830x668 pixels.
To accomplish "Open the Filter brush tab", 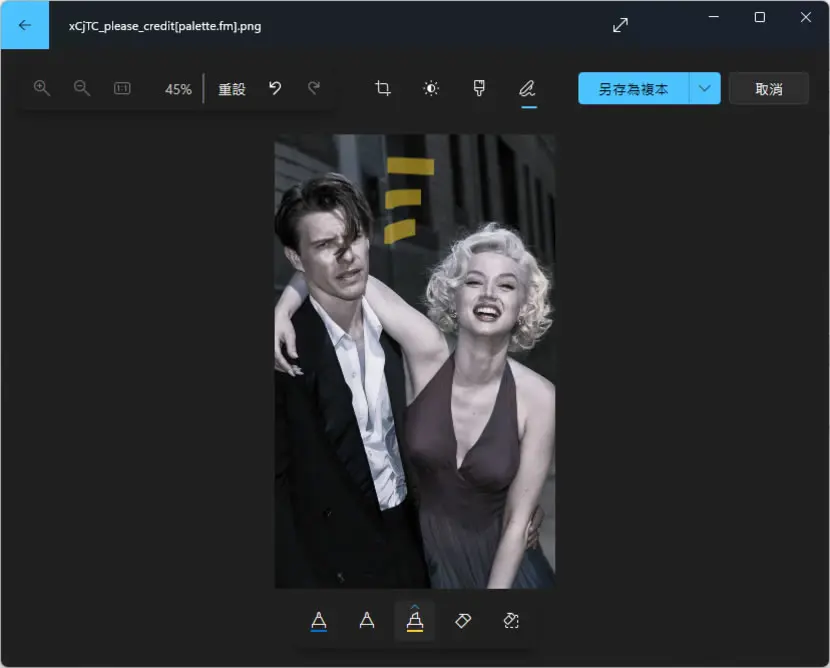I will click(x=479, y=88).
